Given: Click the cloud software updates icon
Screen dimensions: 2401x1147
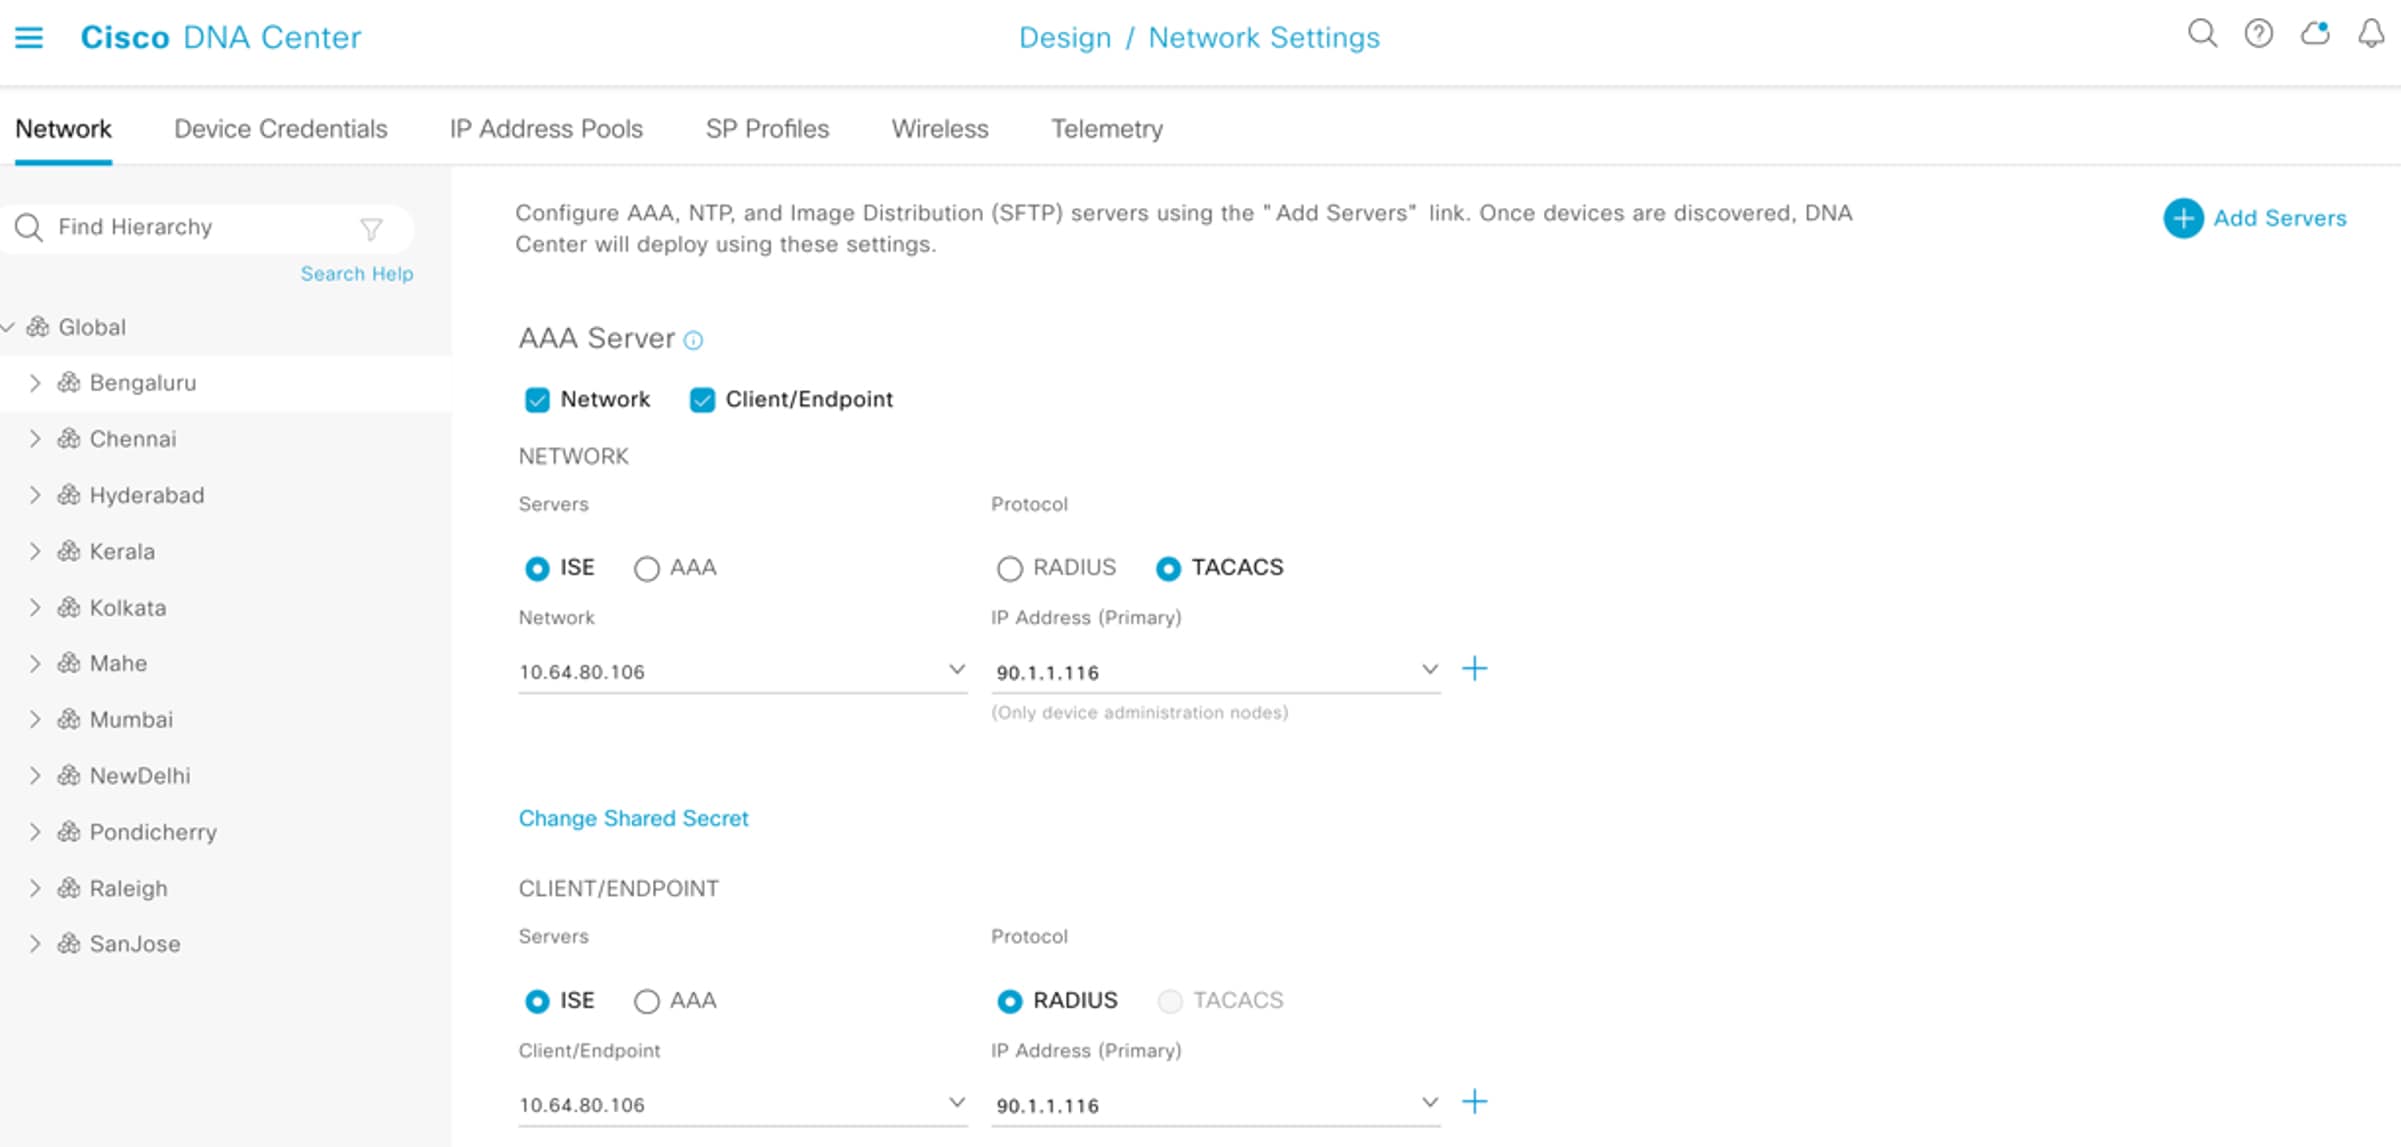Looking at the screenshot, I should coord(2315,34).
